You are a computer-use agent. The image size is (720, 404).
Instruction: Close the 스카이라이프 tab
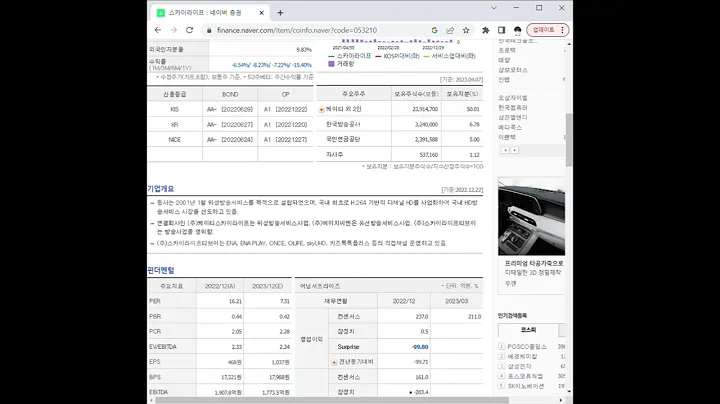(x=261, y=13)
